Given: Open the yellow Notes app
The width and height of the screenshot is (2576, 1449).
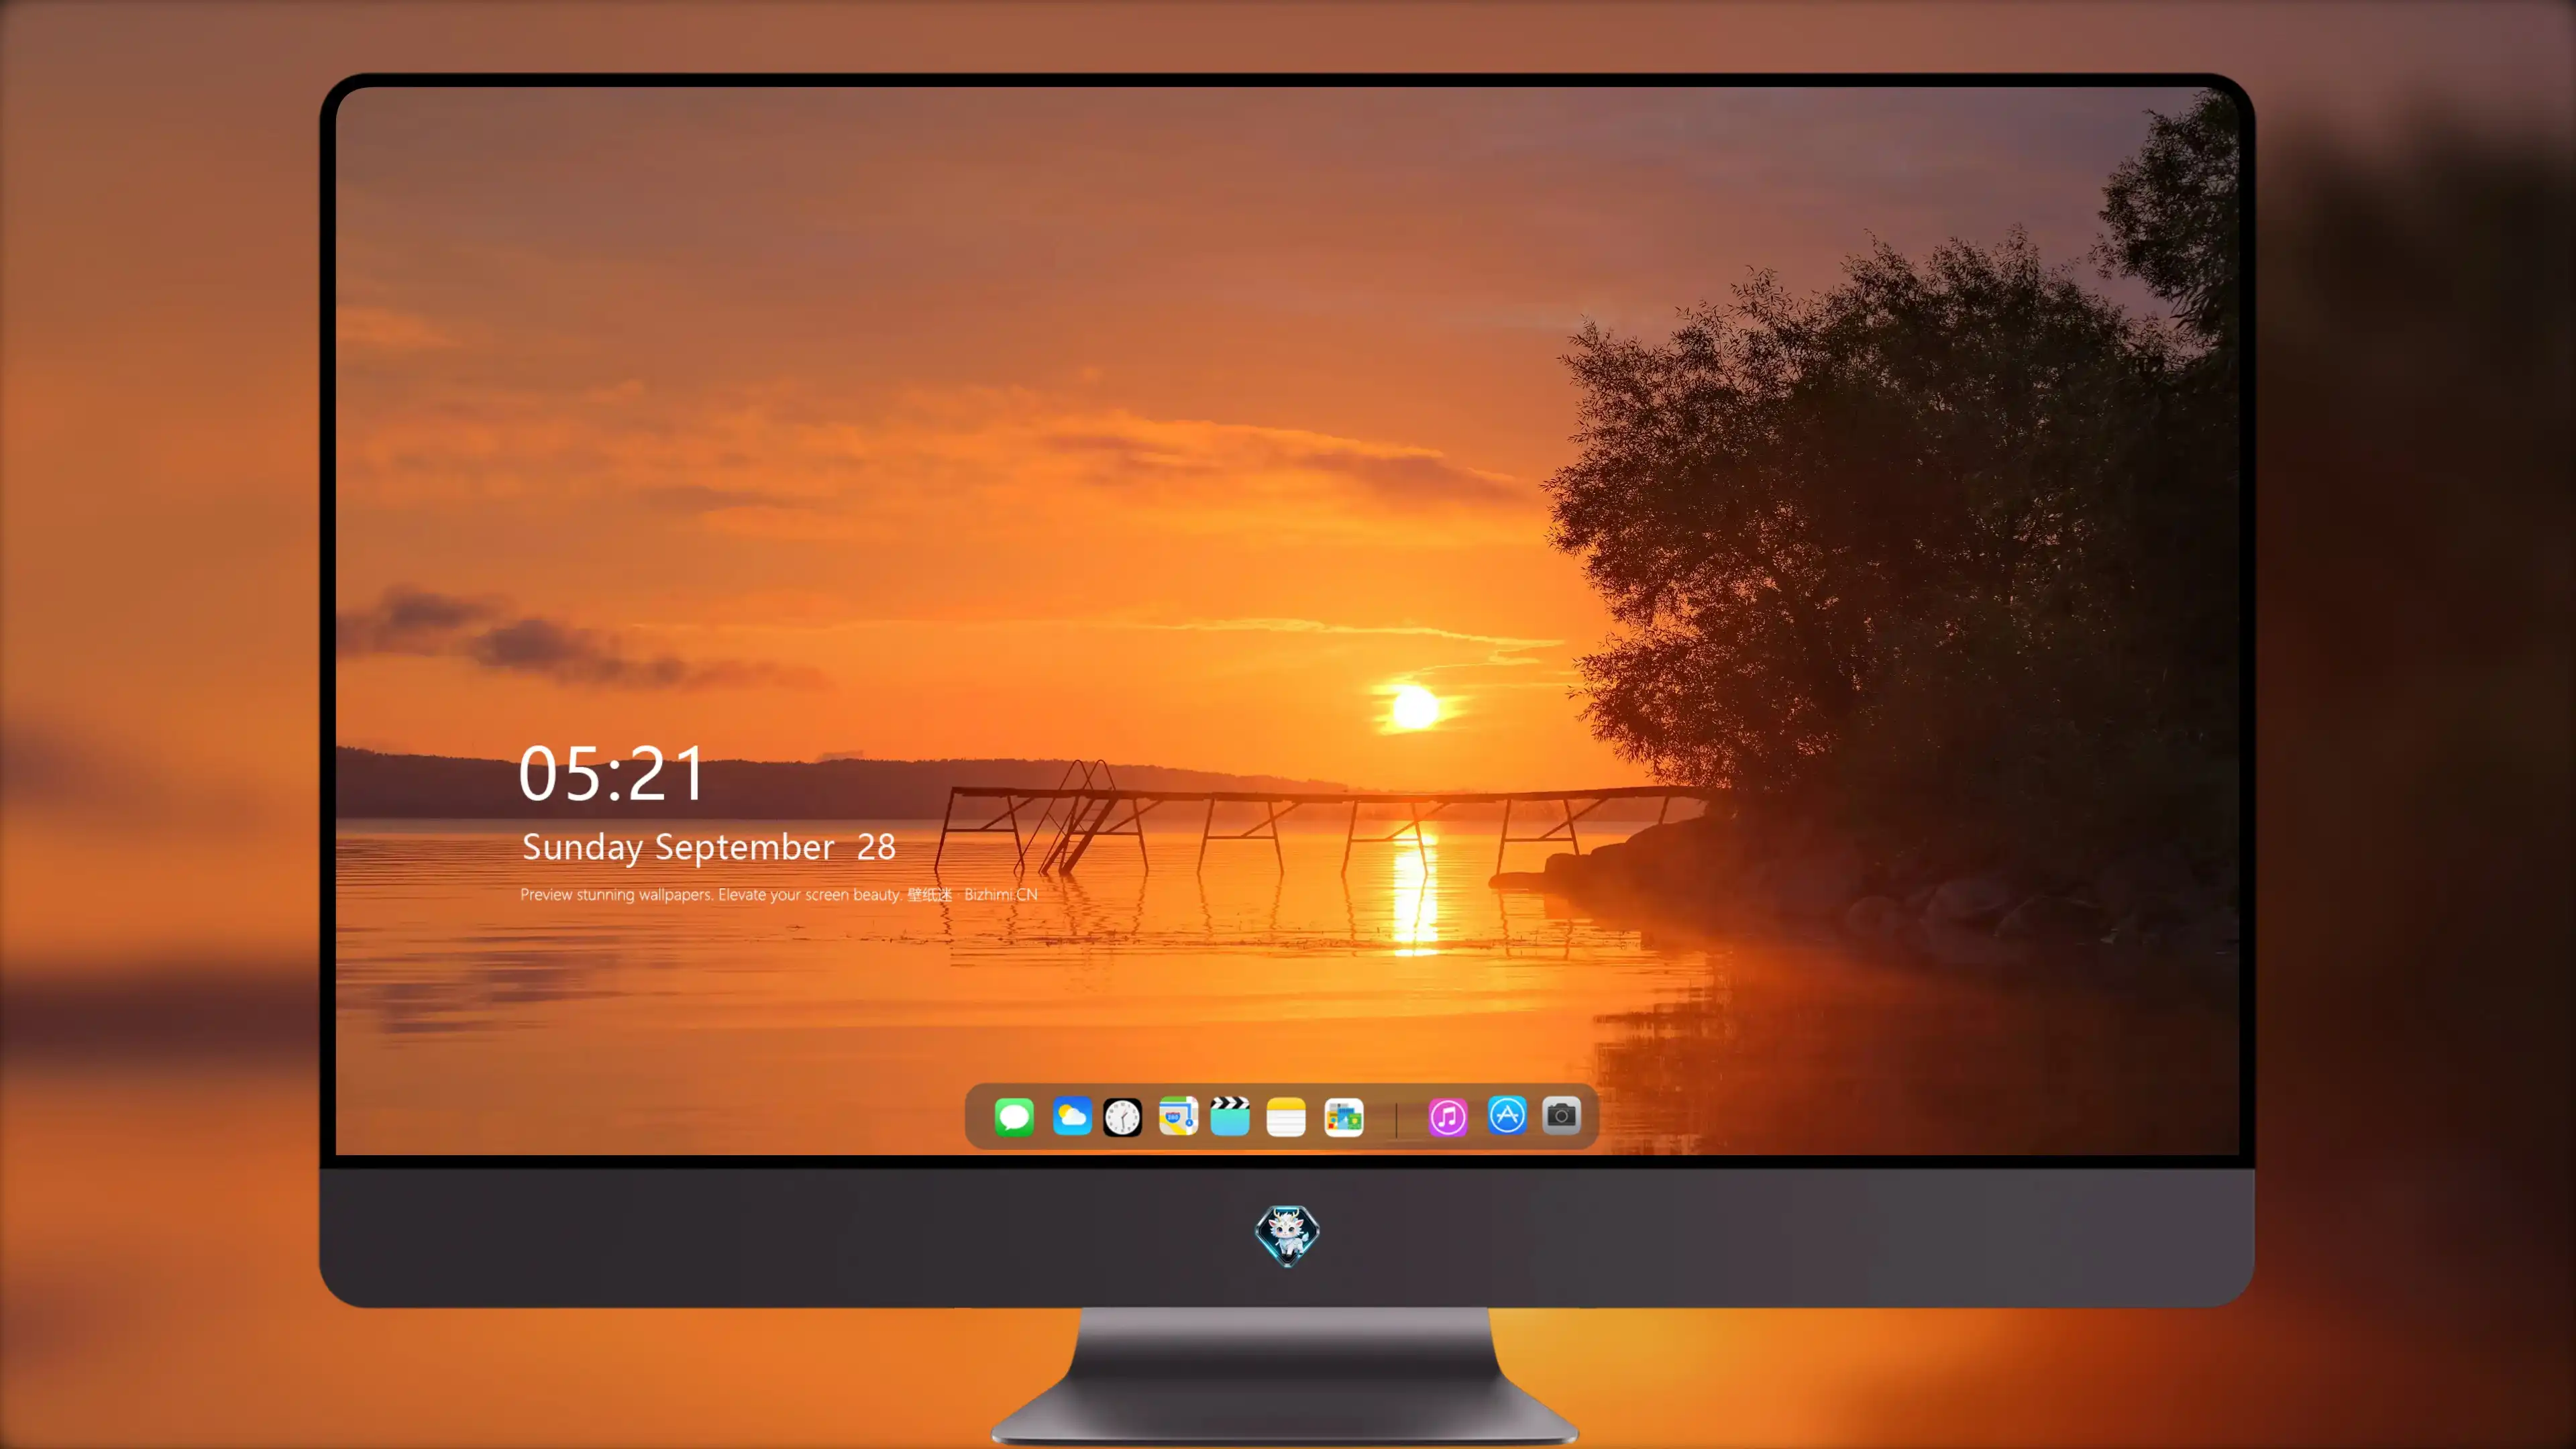Looking at the screenshot, I should [x=1286, y=1117].
